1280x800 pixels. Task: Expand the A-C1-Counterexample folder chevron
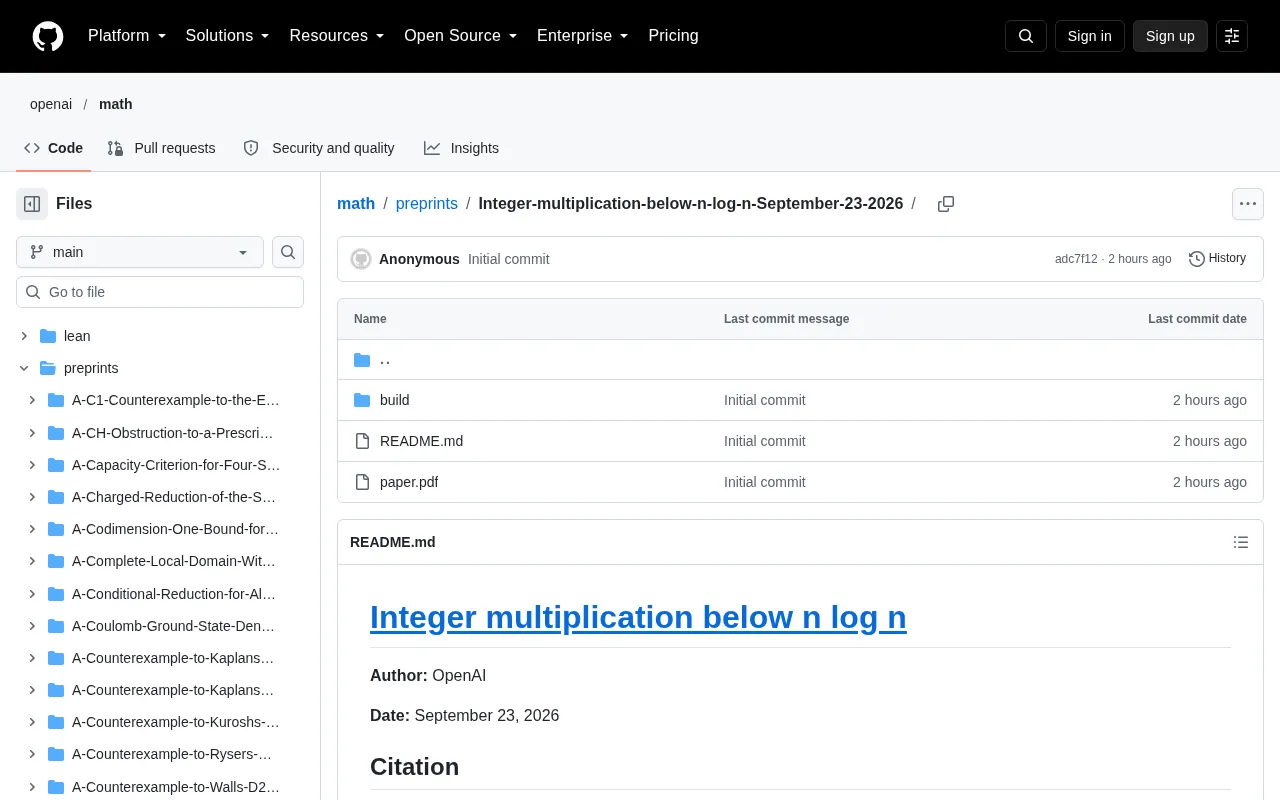pyautogui.click(x=32, y=400)
